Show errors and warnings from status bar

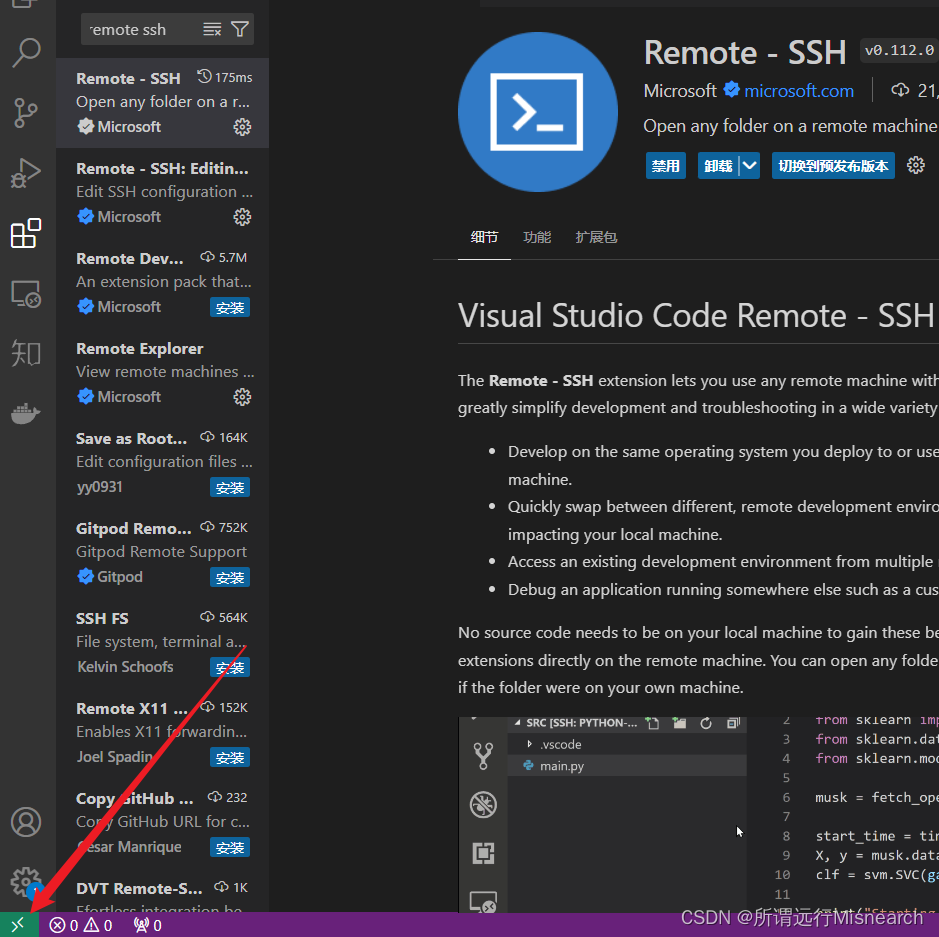coord(81,926)
